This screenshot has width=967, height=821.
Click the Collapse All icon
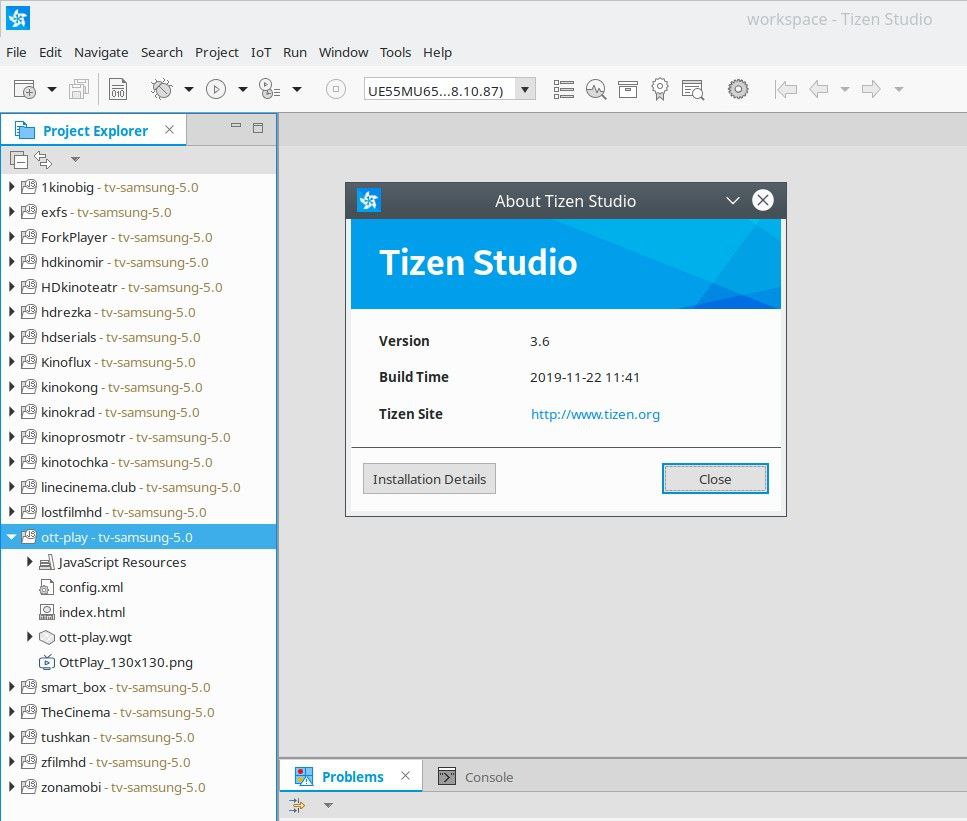click(19, 160)
